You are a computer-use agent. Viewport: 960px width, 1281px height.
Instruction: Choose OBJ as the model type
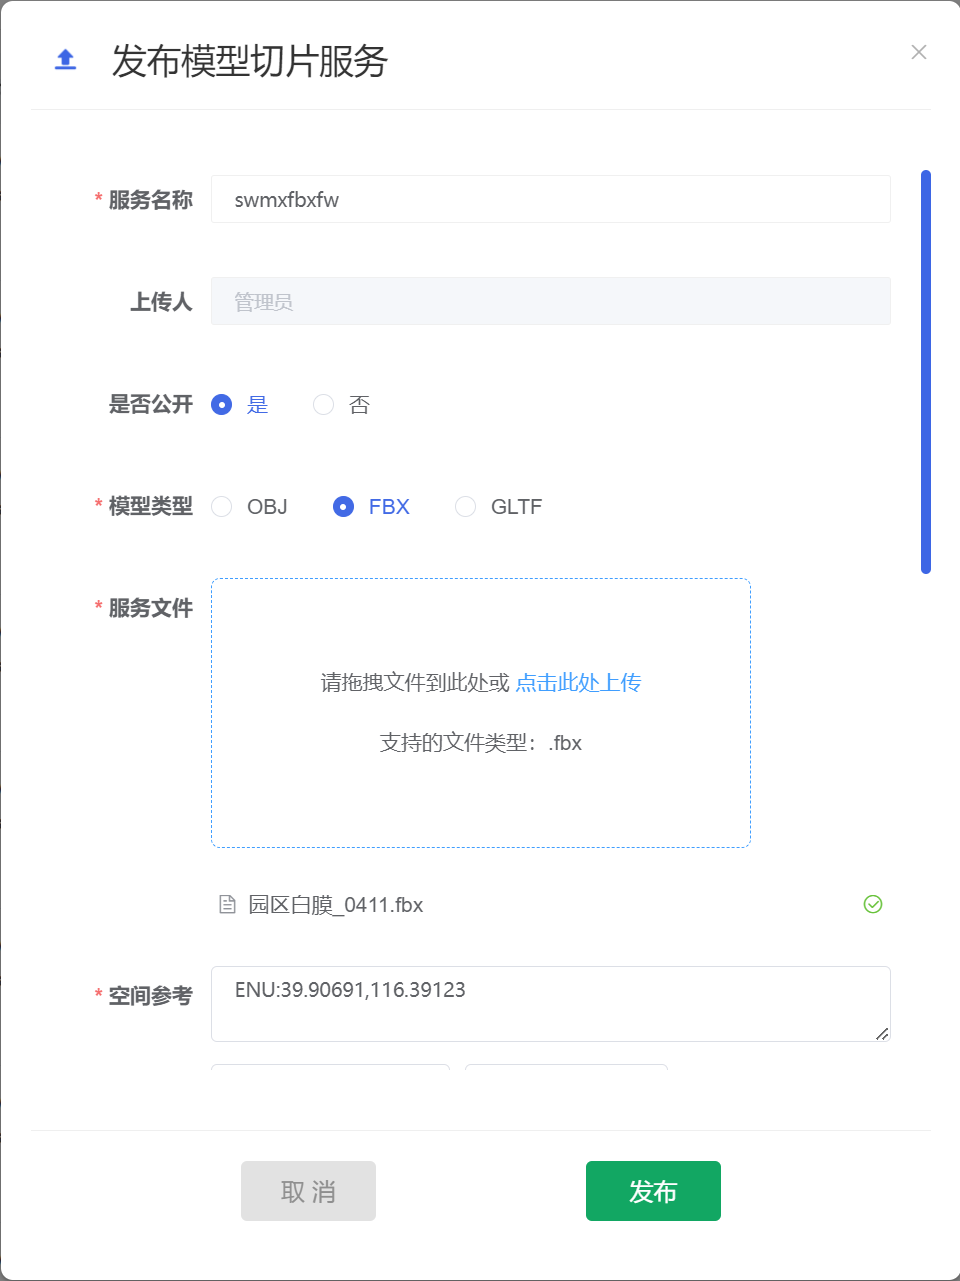click(x=249, y=507)
